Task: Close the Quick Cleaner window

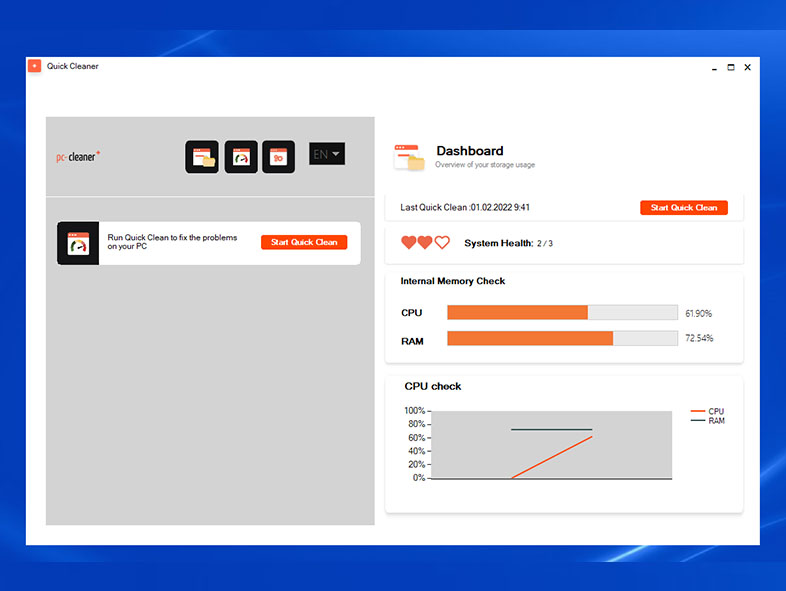Action: coord(747,67)
